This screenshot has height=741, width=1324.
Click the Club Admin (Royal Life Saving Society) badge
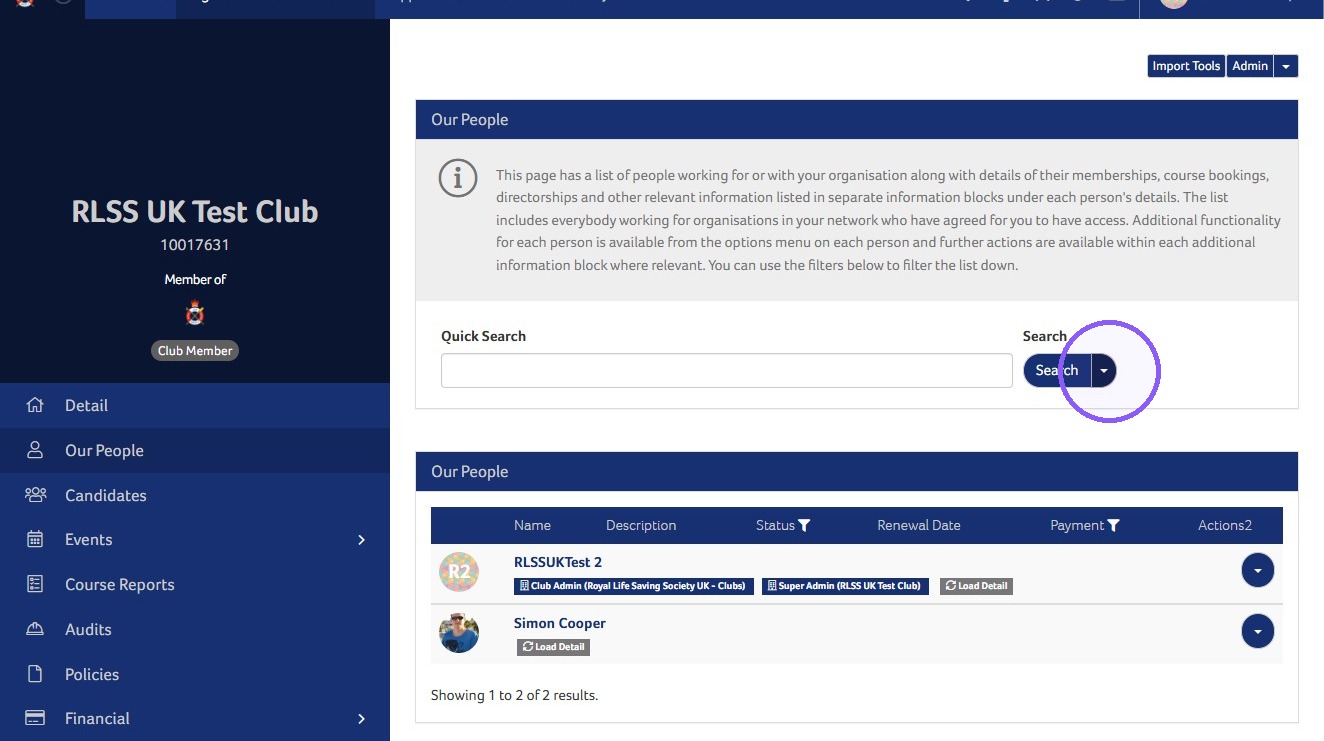[634, 586]
